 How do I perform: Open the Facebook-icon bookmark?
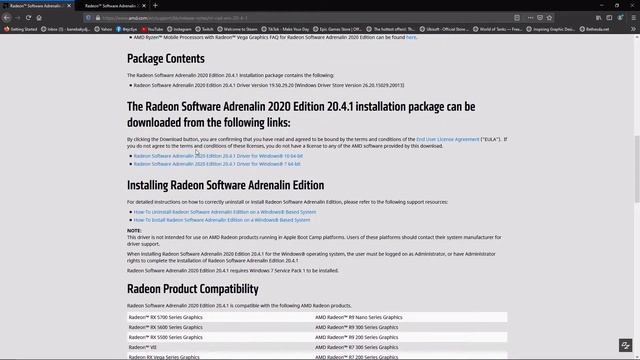[x=127, y=29]
